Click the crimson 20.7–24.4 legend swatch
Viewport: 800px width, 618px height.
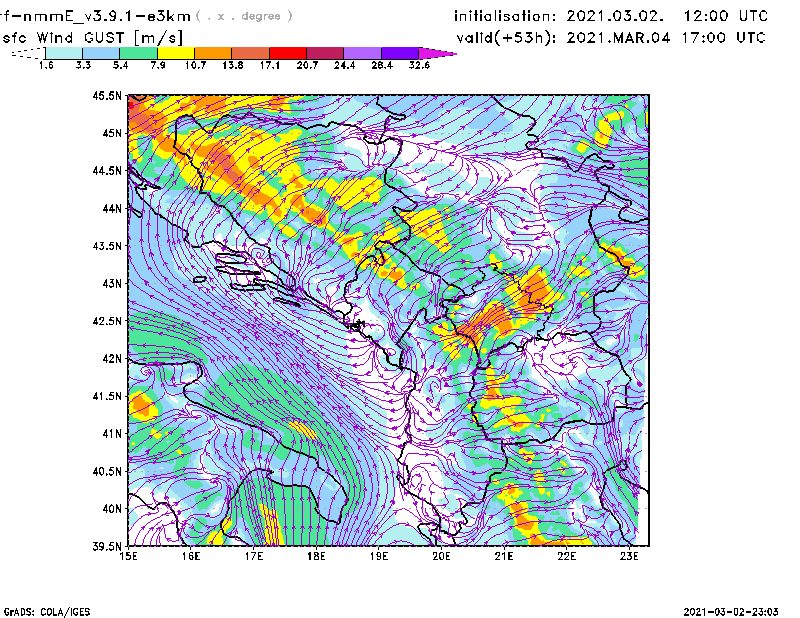pos(325,53)
